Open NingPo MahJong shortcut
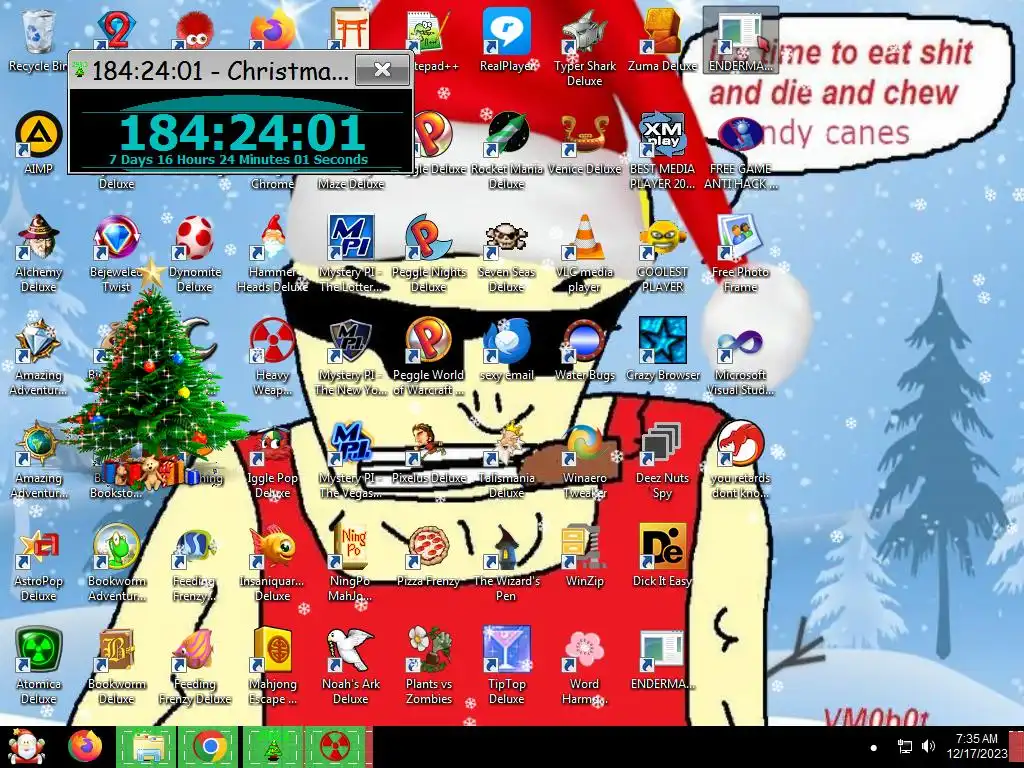This screenshot has height=768, width=1024. pyautogui.click(x=351, y=563)
